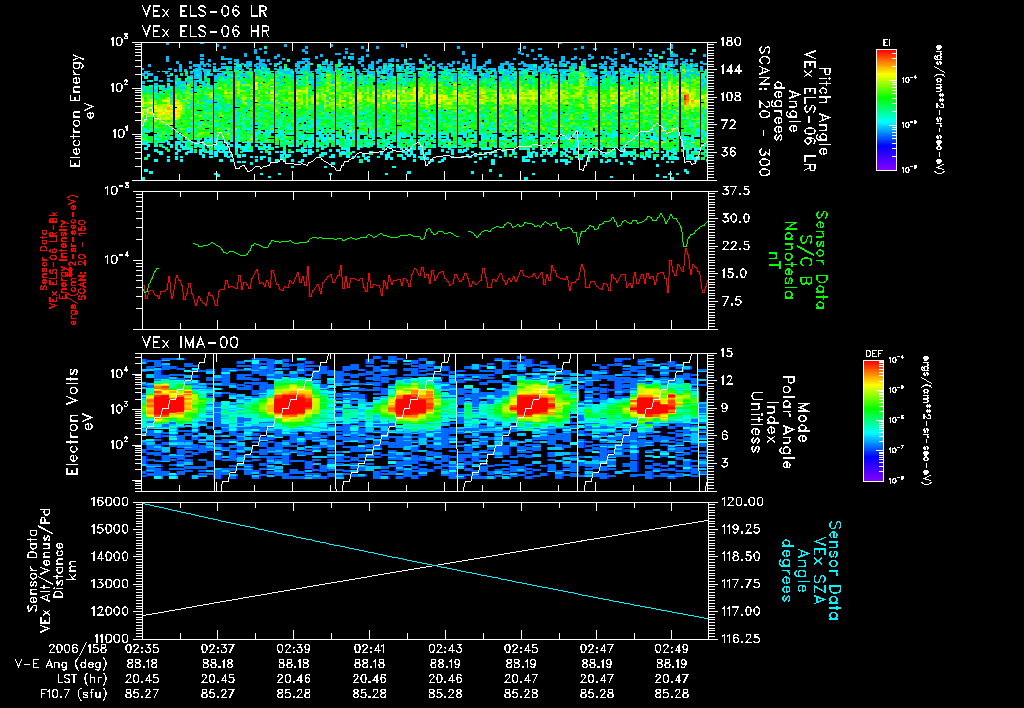Click the 16000 km distance tick
Viewport: 1024px width, 708px height.
pyautogui.click(x=110, y=502)
